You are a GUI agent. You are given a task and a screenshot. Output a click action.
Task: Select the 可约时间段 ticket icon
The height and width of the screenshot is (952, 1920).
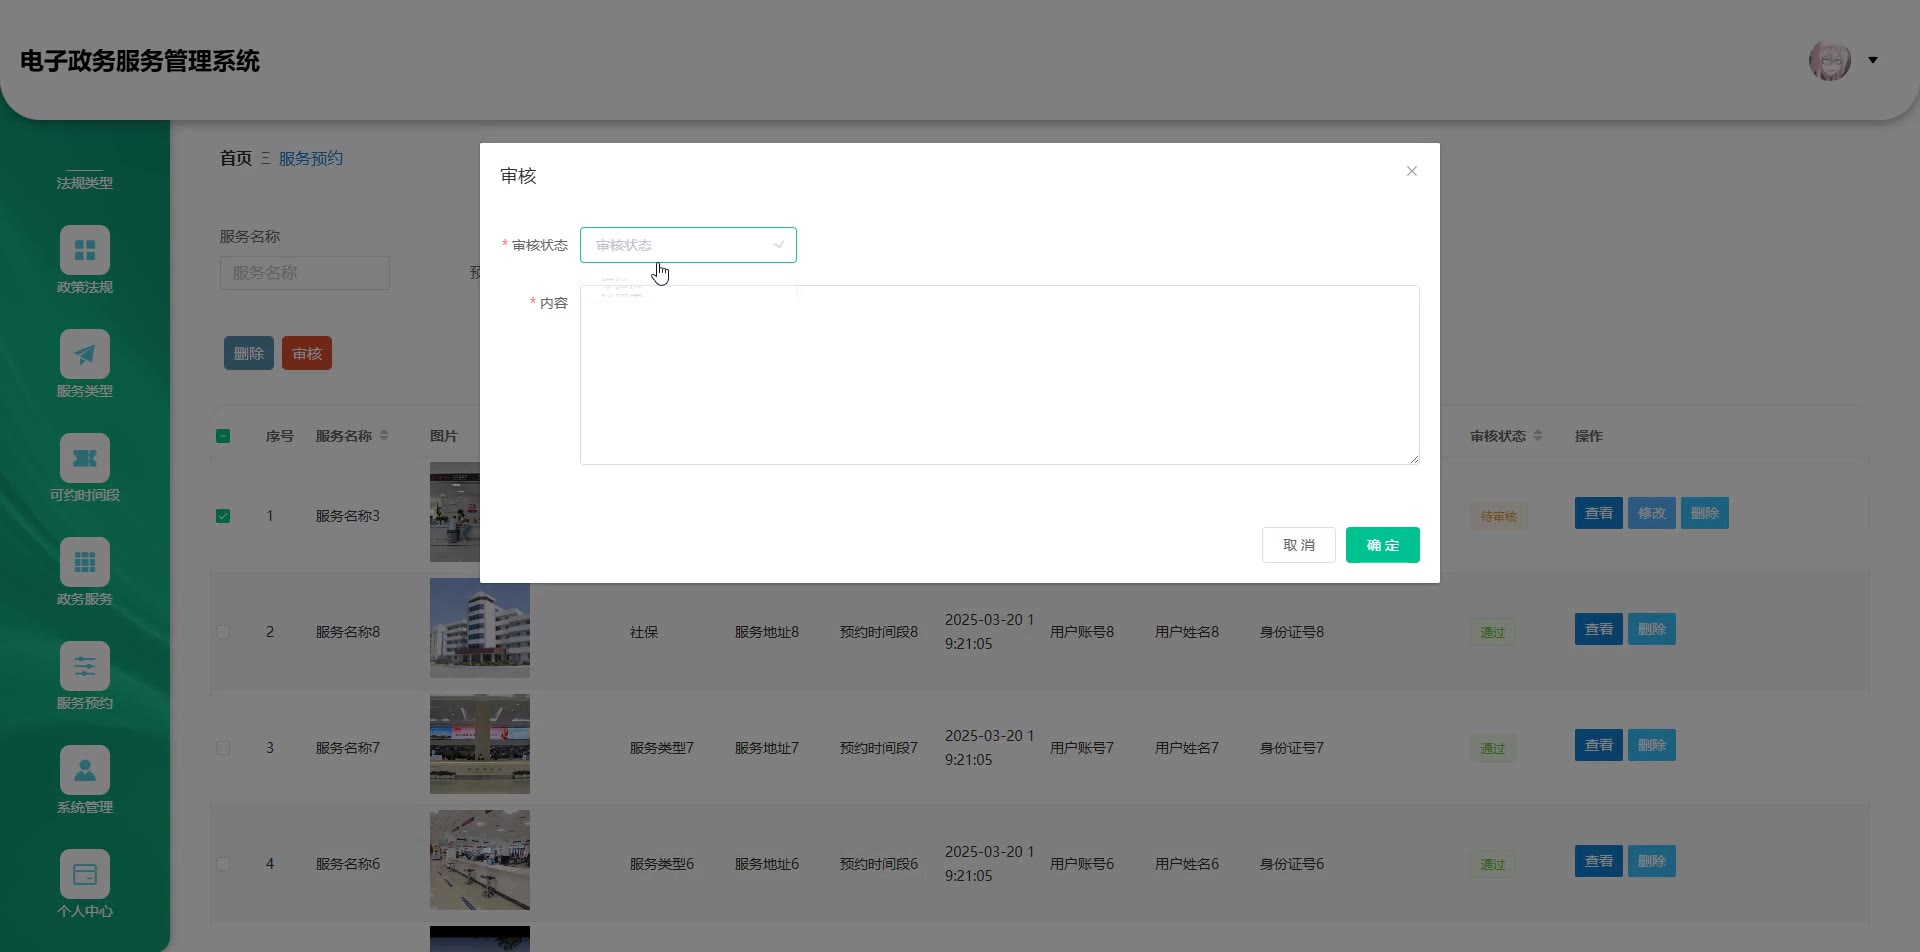85,459
